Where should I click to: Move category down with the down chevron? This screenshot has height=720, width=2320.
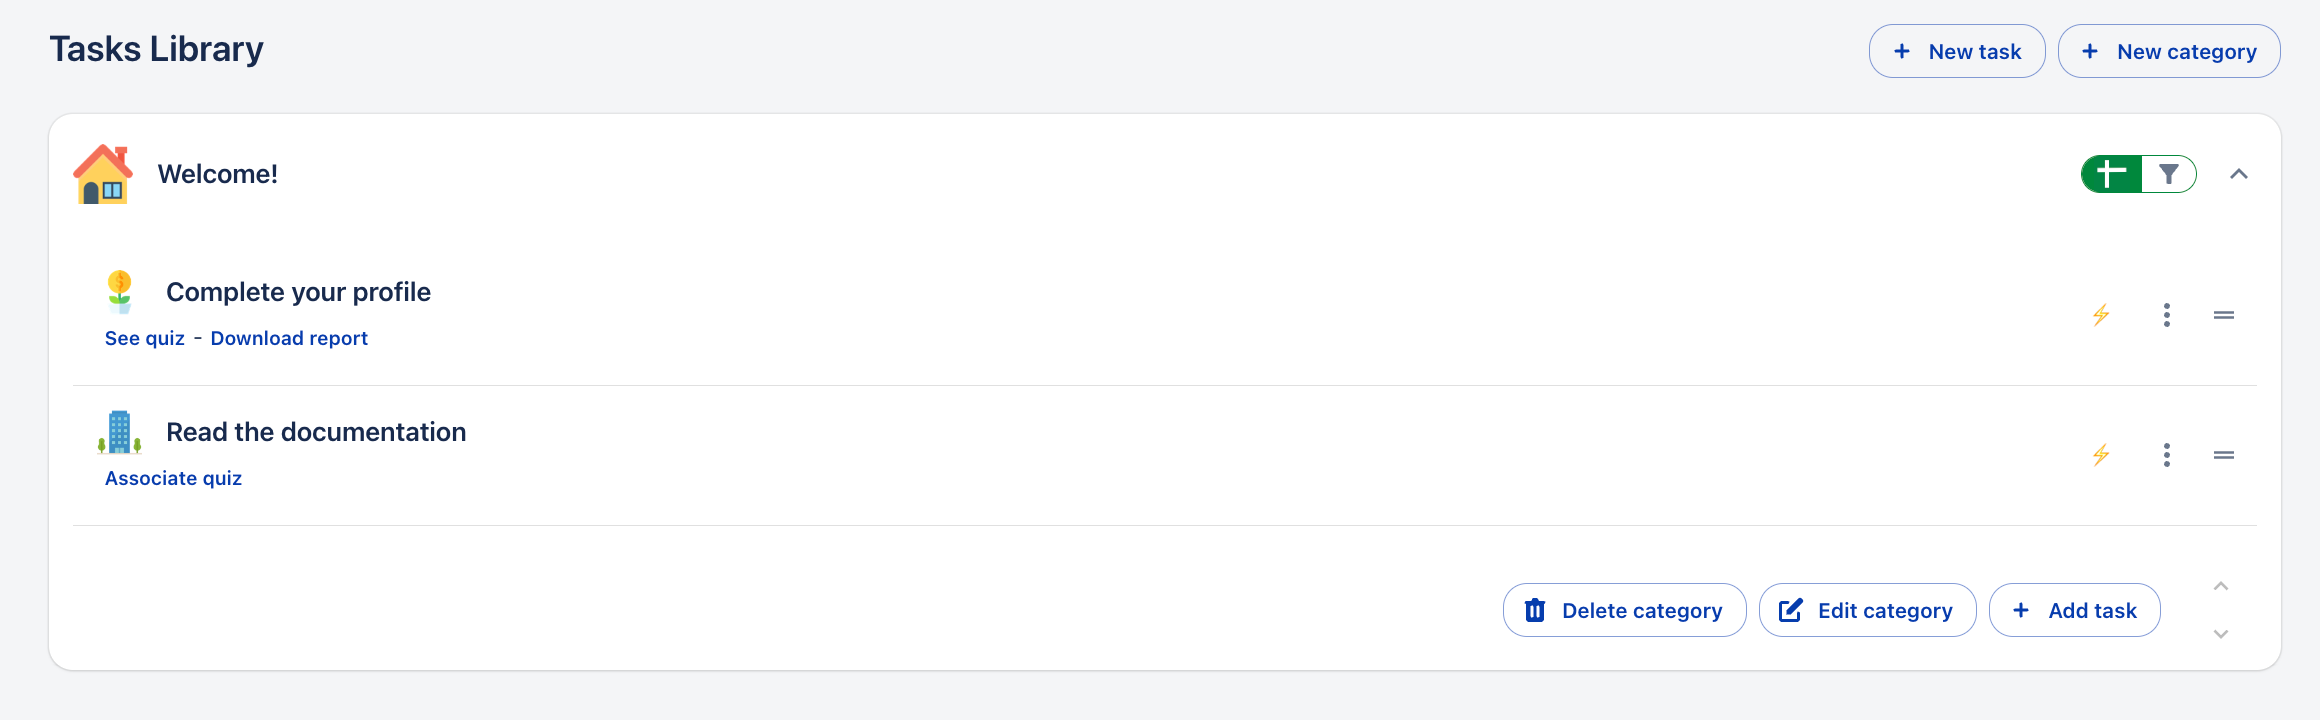2221,634
